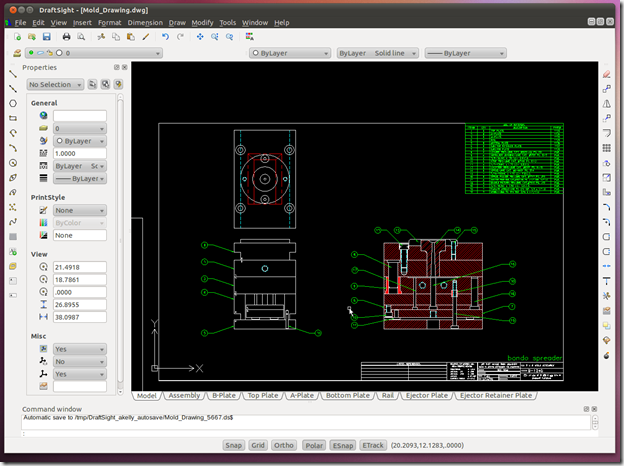Click the Trim T-shaped icon

[x=606, y=281]
